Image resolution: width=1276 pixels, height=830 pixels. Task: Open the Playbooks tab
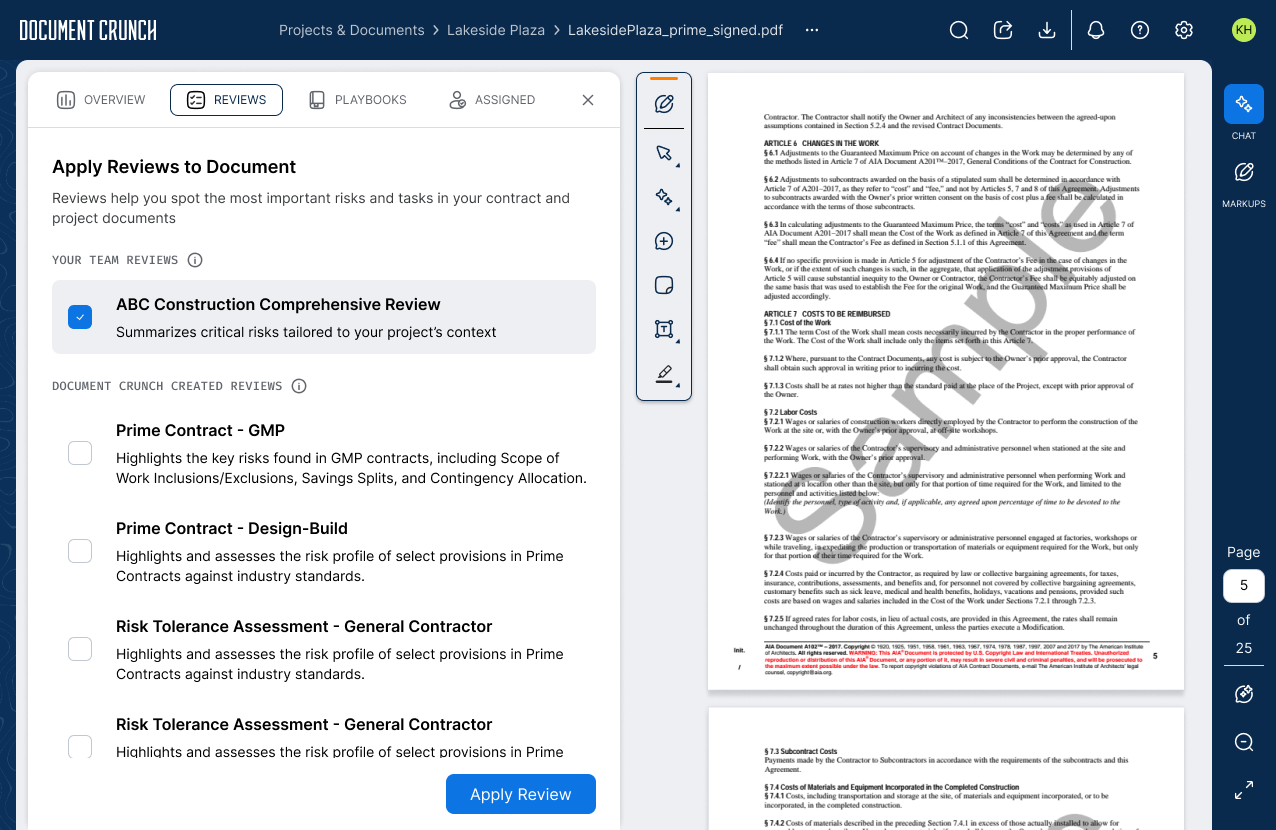(x=357, y=100)
